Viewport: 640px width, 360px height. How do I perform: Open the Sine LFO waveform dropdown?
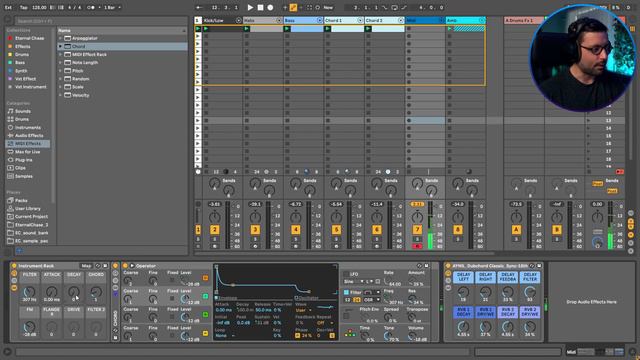point(353,282)
